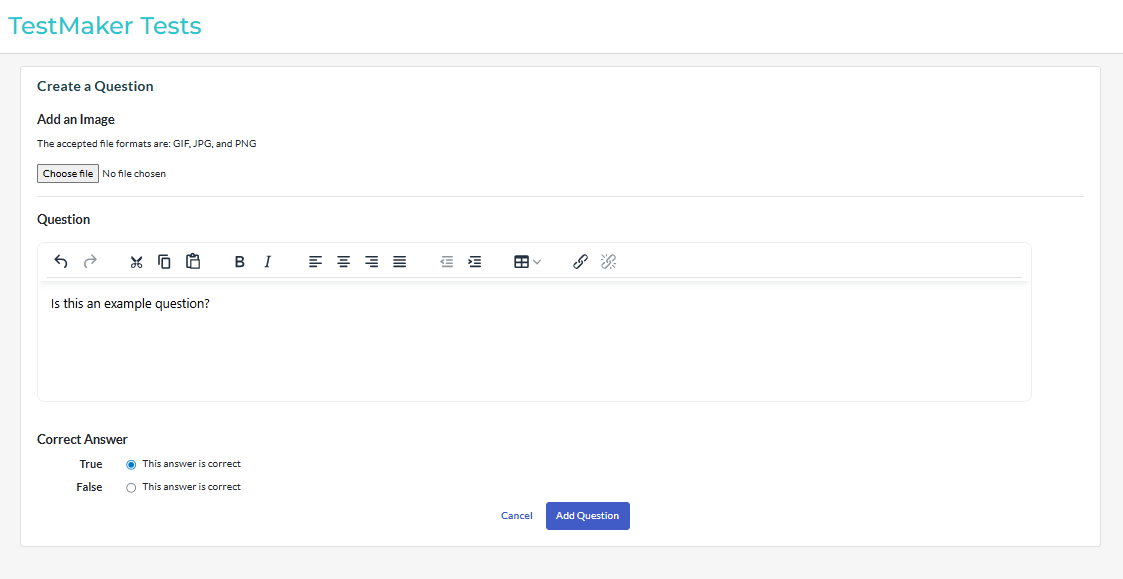Click the Redo arrow icon
Viewport: 1123px width, 579px height.
[90, 262]
